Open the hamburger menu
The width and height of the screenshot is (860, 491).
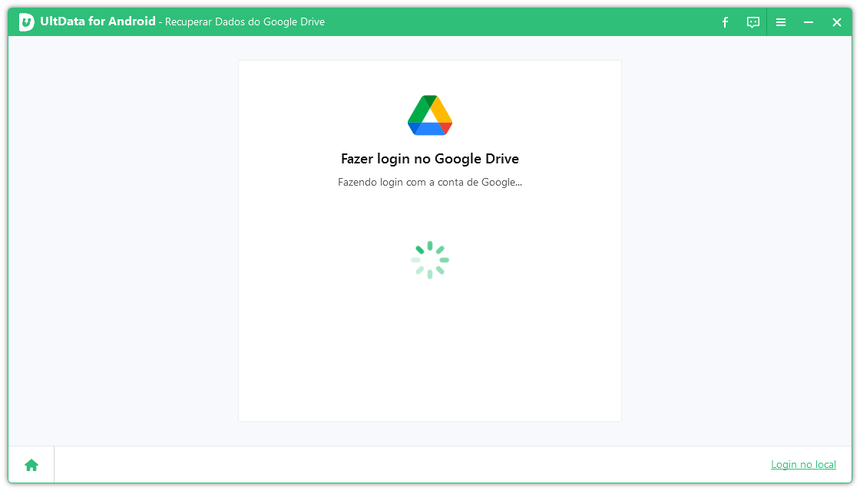tap(781, 22)
